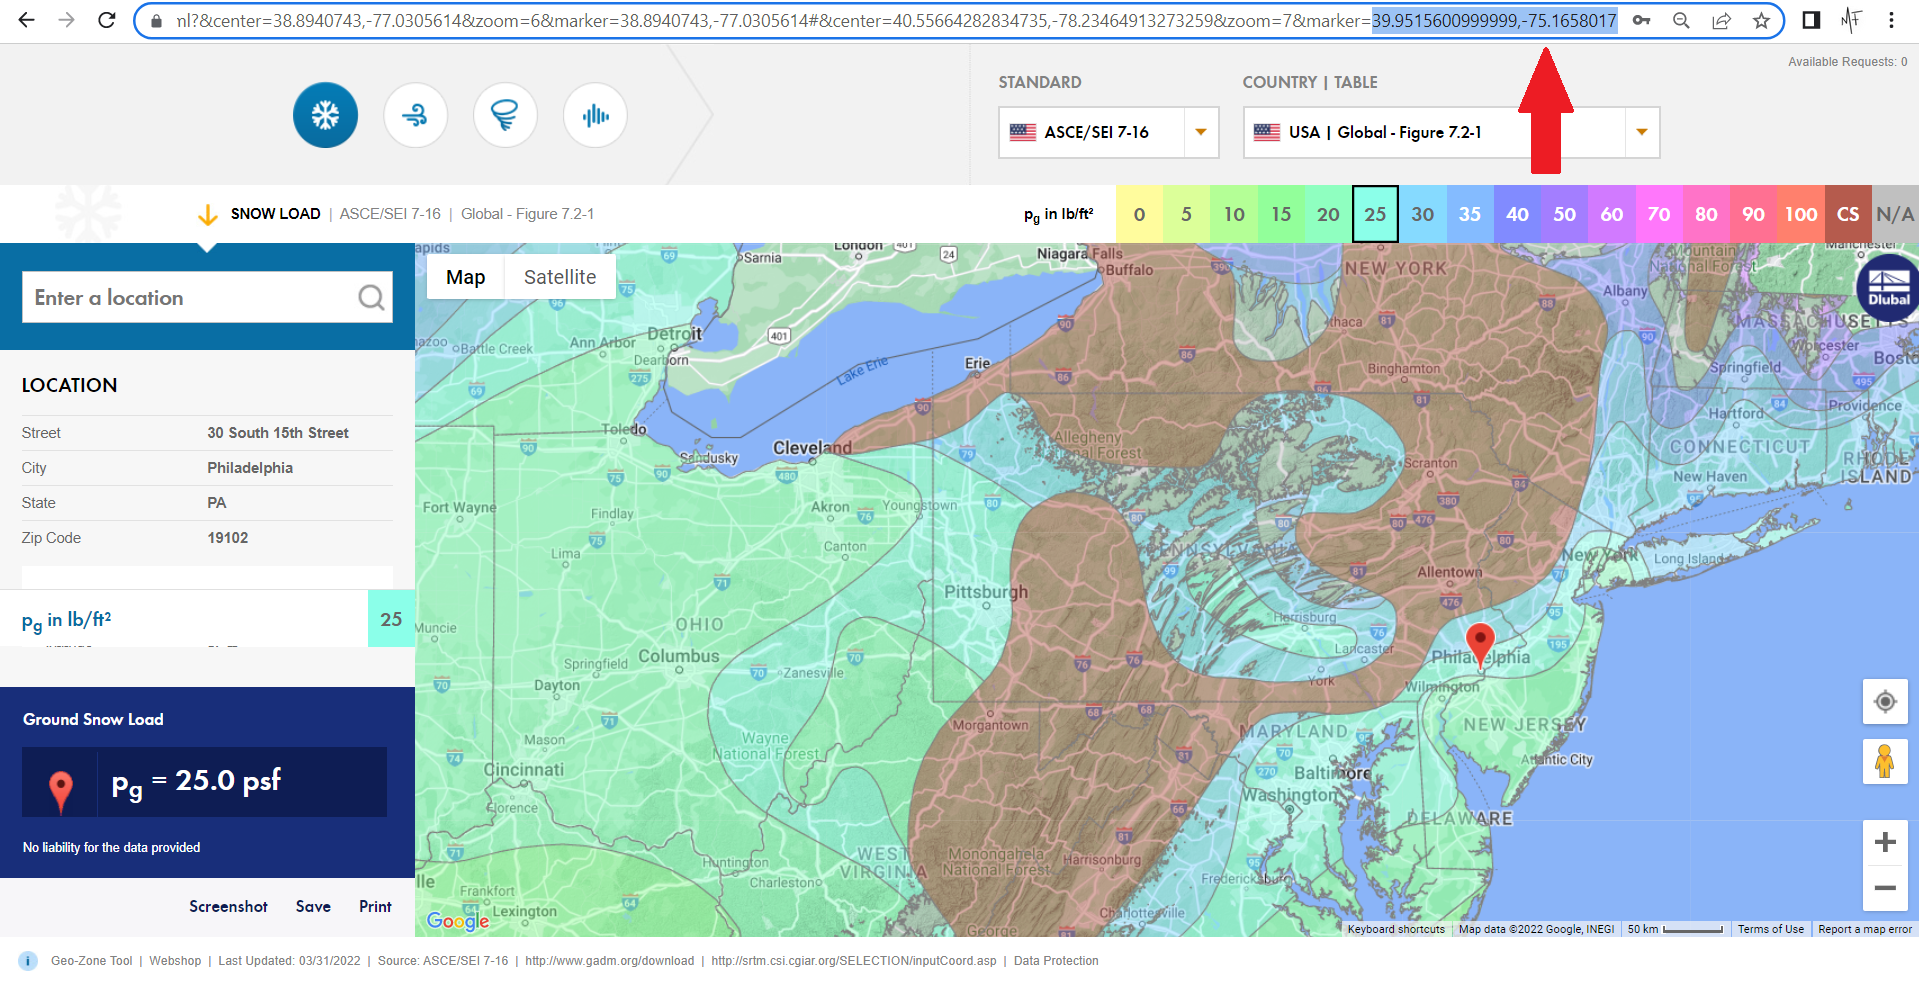Select the 35 legend swatch
This screenshot has width=1919, height=985.
1470,214
